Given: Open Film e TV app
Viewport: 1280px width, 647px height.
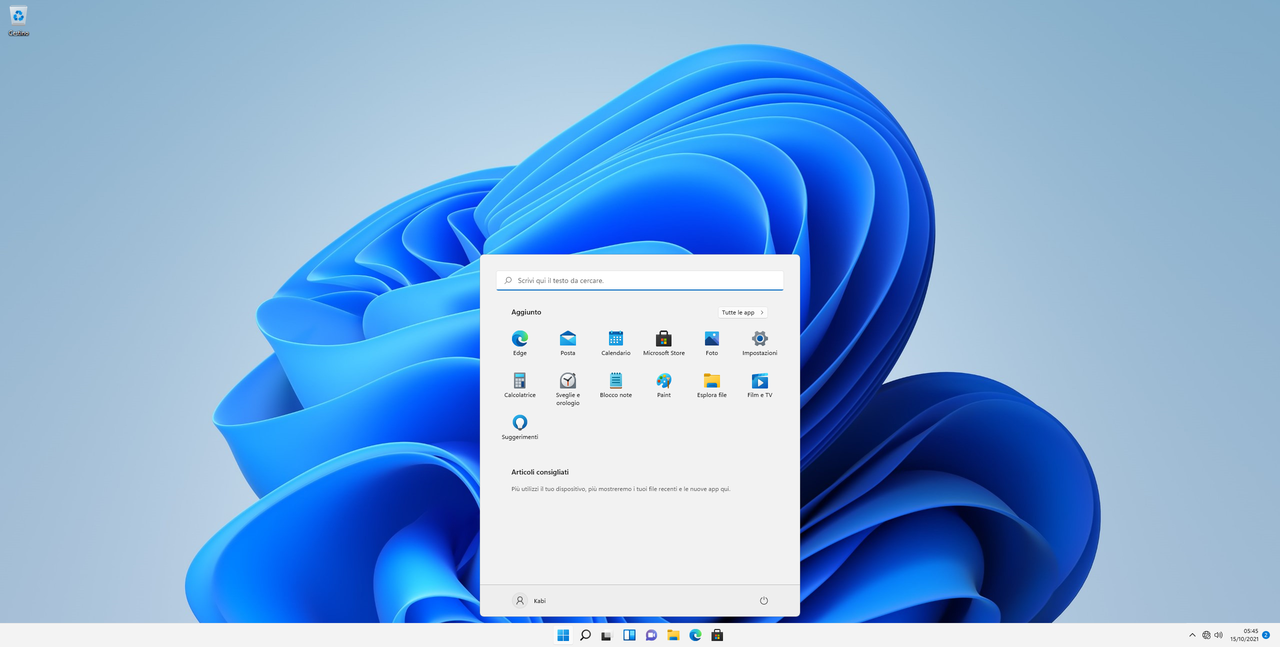Looking at the screenshot, I should [x=760, y=385].
